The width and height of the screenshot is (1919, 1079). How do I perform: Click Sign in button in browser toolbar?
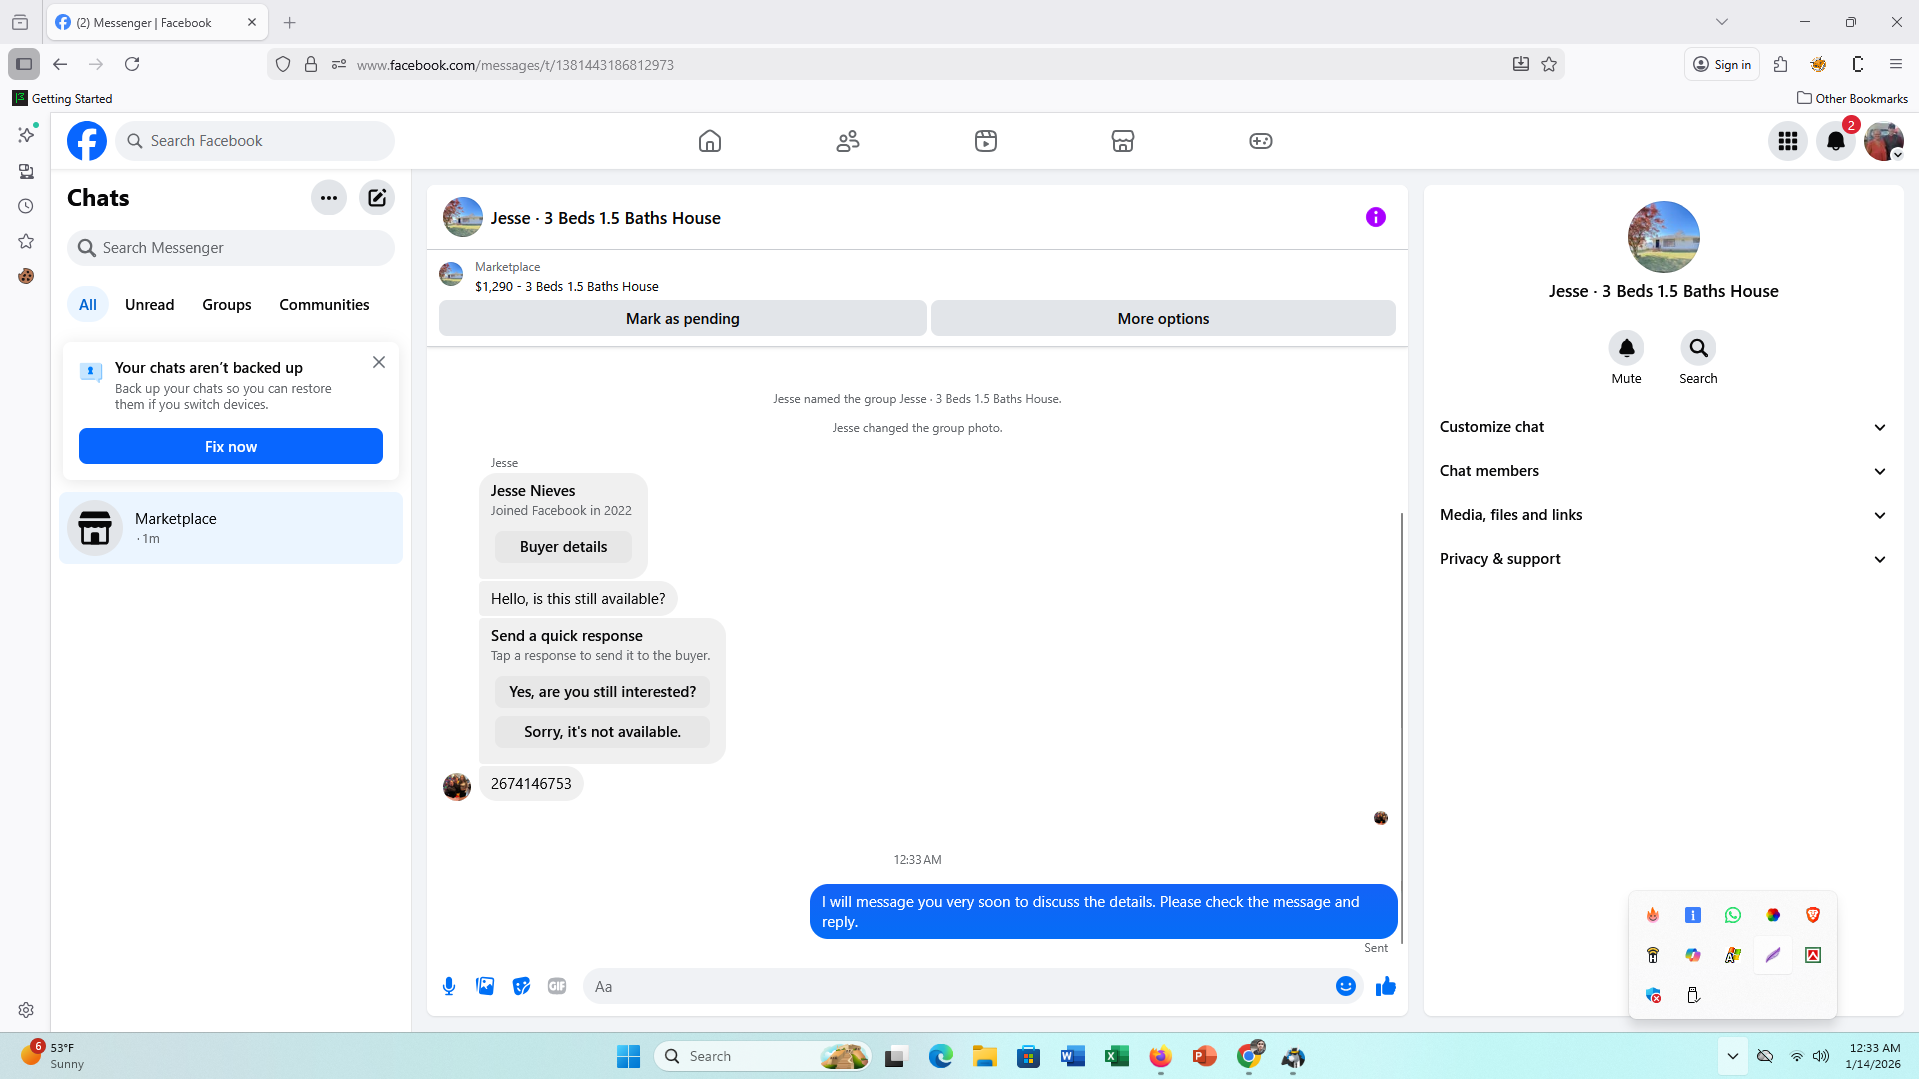coord(1721,64)
